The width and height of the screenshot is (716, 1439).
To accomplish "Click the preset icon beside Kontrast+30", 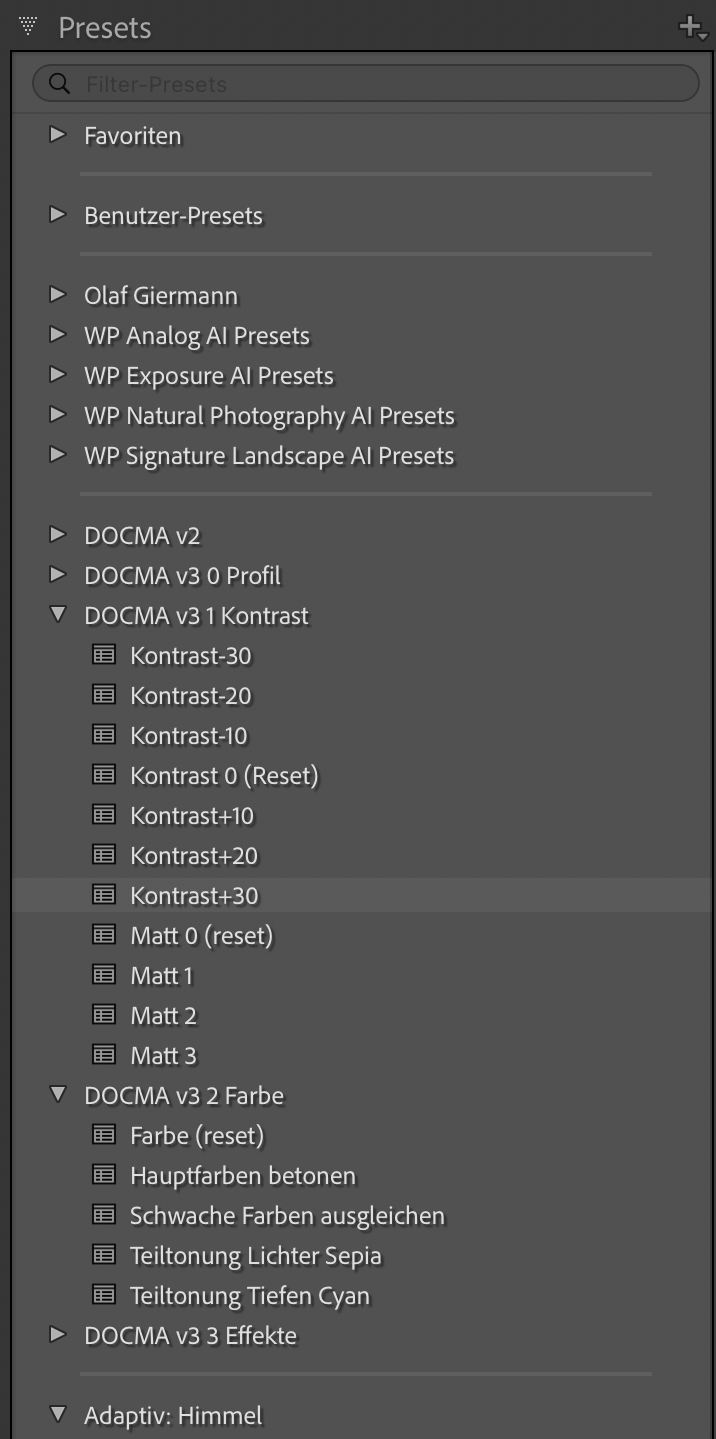I will pyautogui.click(x=104, y=895).
